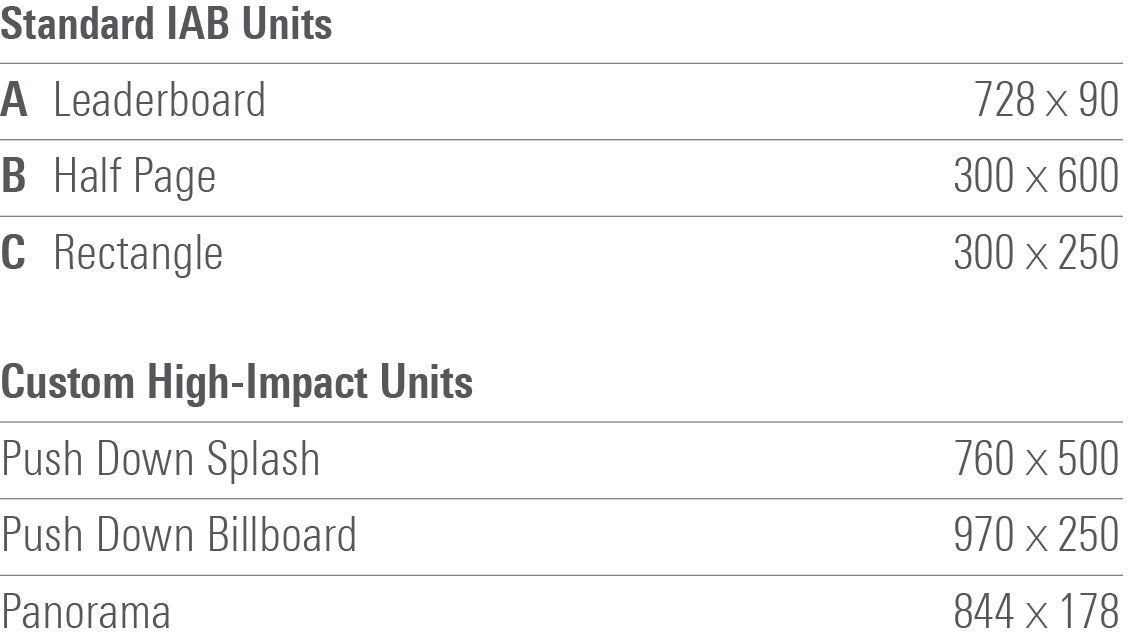
Task: Open the Push Down Billboard label
Action: 178,535
